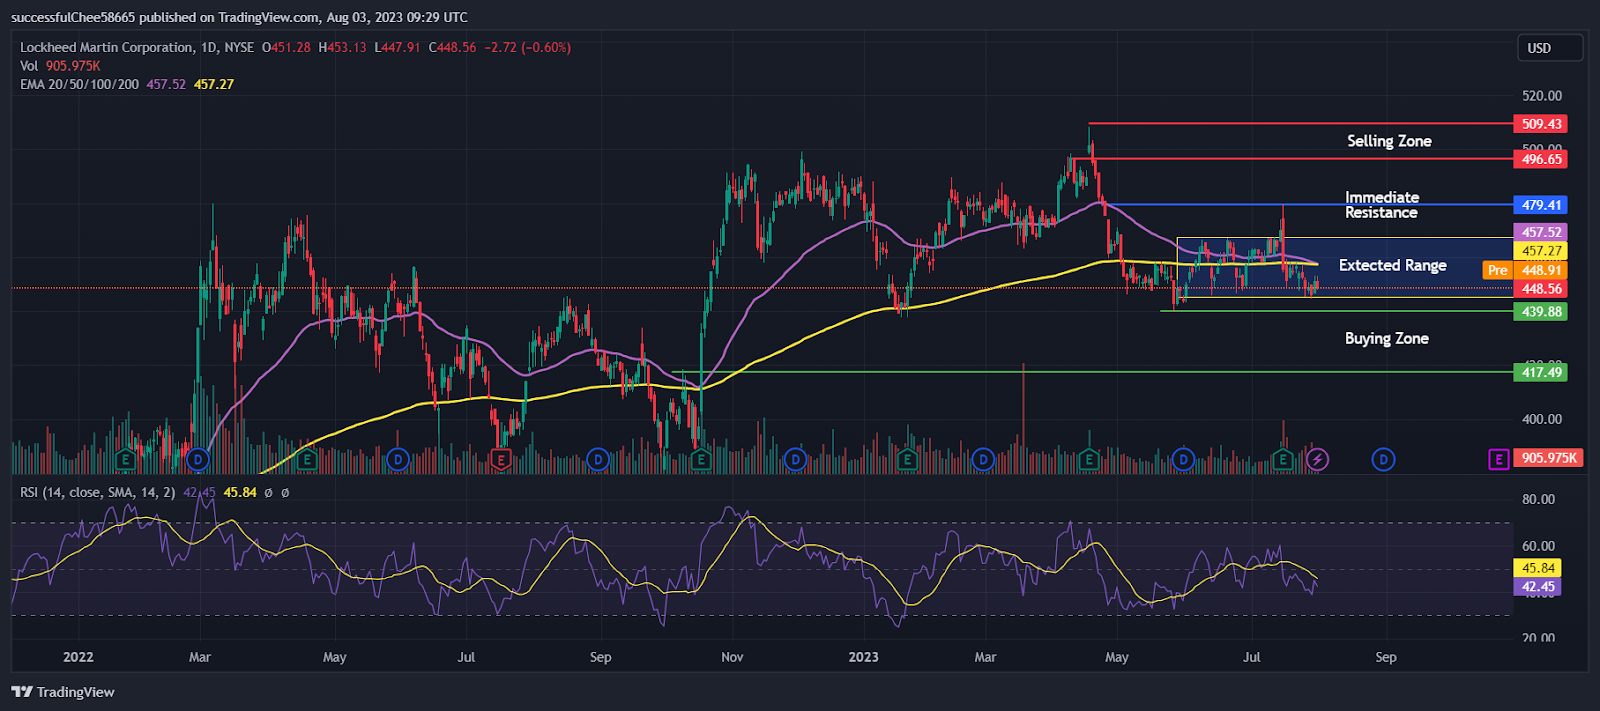Click the earliest green earnings E marker

[125, 460]
